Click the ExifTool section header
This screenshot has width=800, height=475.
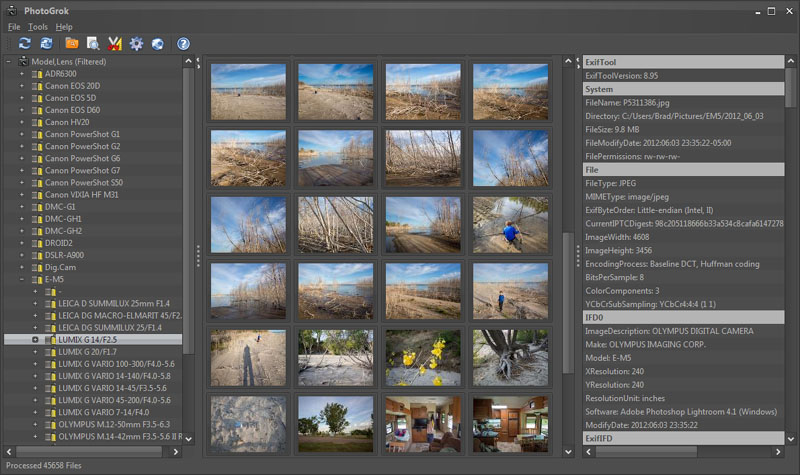tap(683, 62)
